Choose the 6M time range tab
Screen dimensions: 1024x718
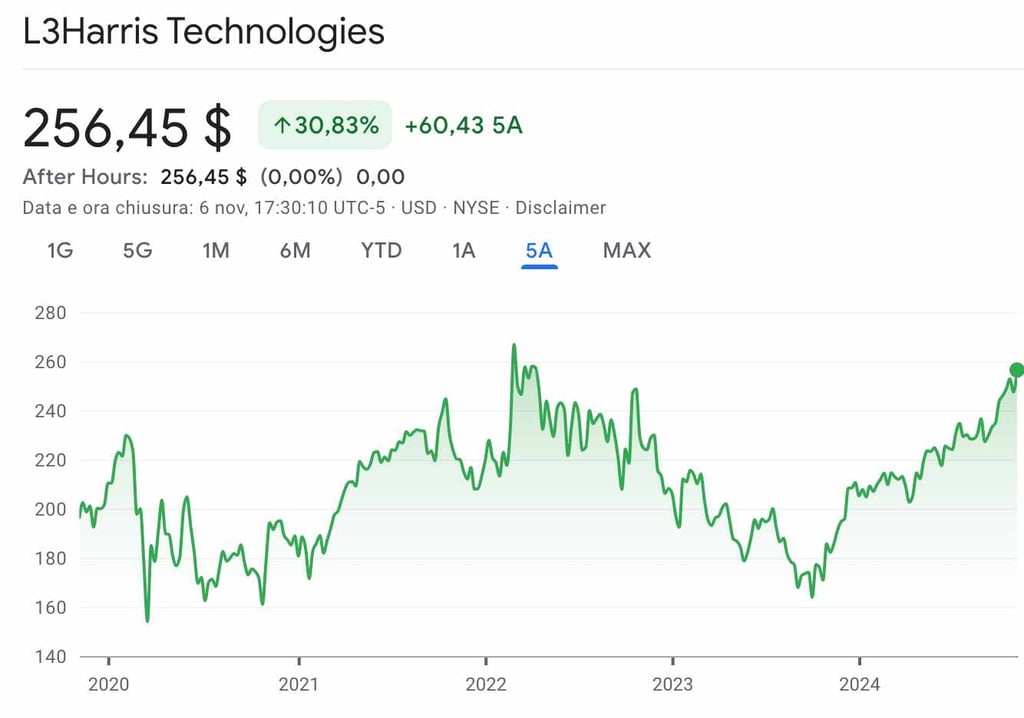295,250
